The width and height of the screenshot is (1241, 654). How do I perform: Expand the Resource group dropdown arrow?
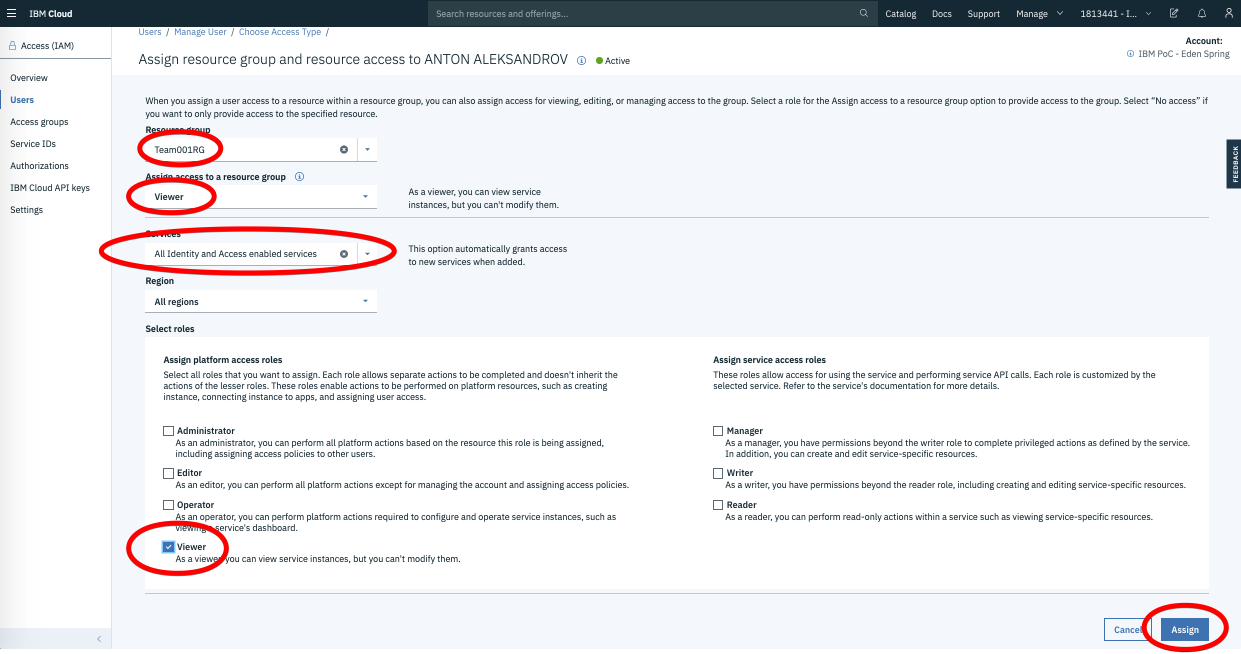tap(367, 149)
